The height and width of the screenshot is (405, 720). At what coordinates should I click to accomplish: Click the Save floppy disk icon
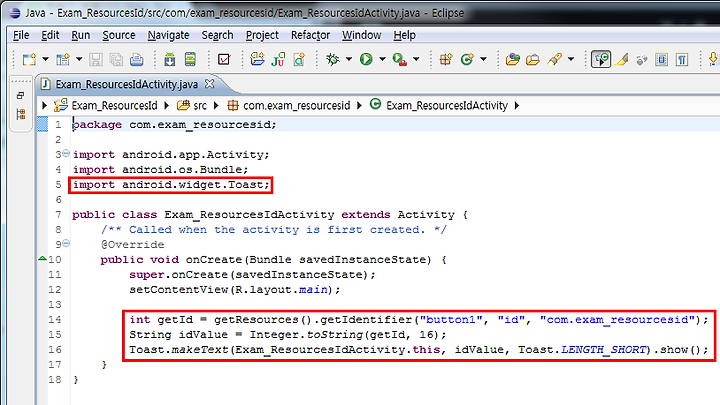pyautogui.click(x=96, y=59)
